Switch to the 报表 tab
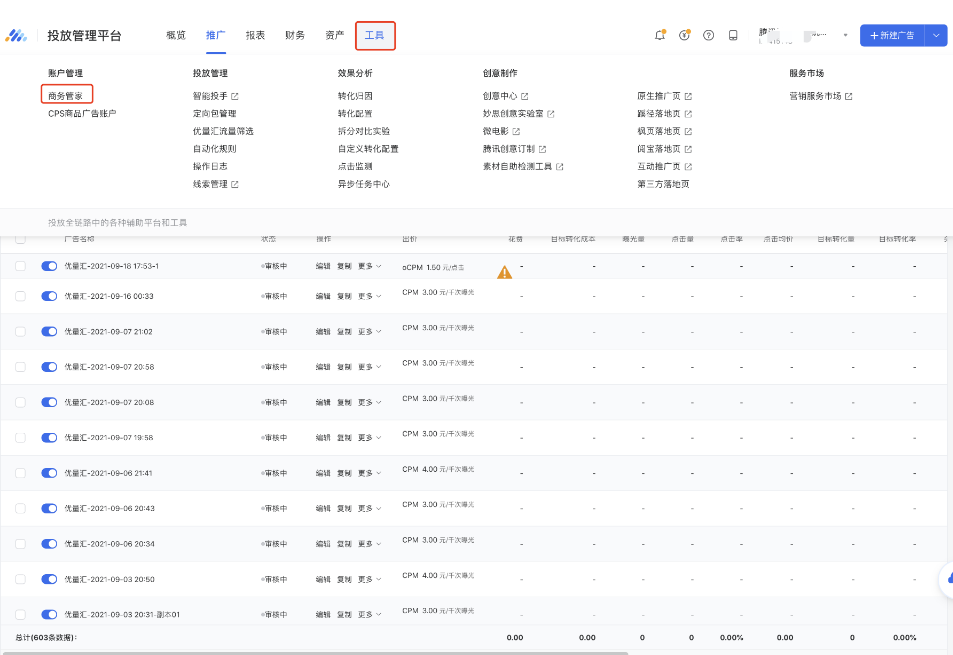953x655 pixels. click(x=255, y=35)
